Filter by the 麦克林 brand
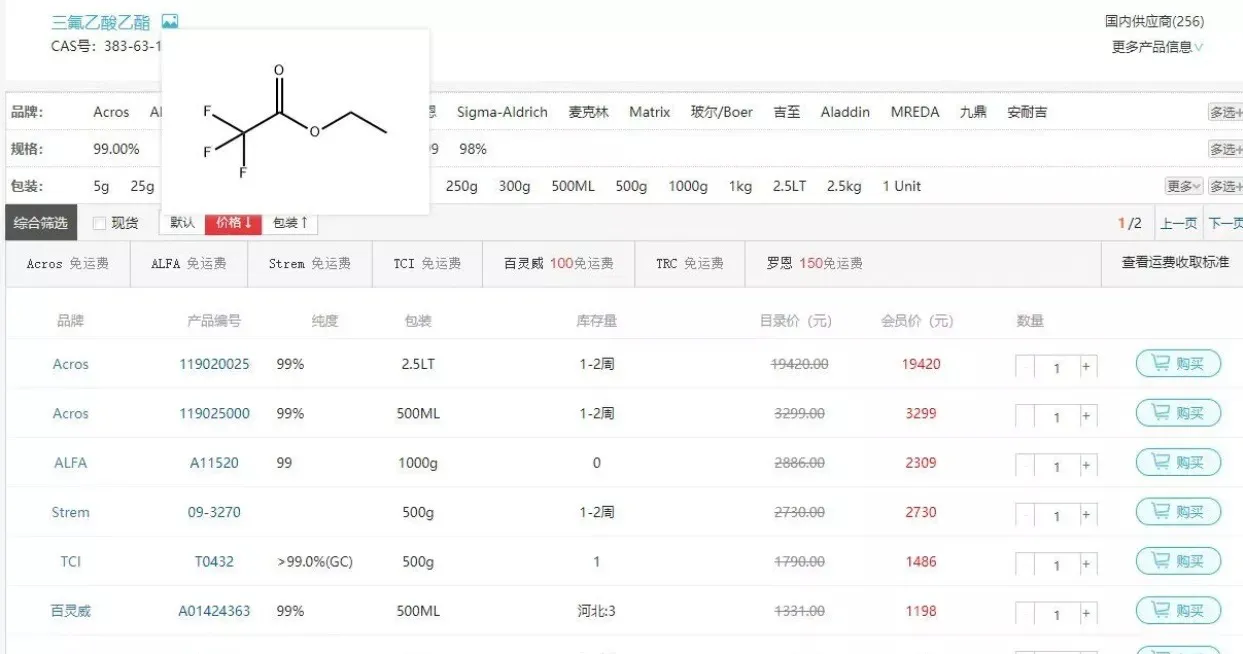 coord(588,112)
